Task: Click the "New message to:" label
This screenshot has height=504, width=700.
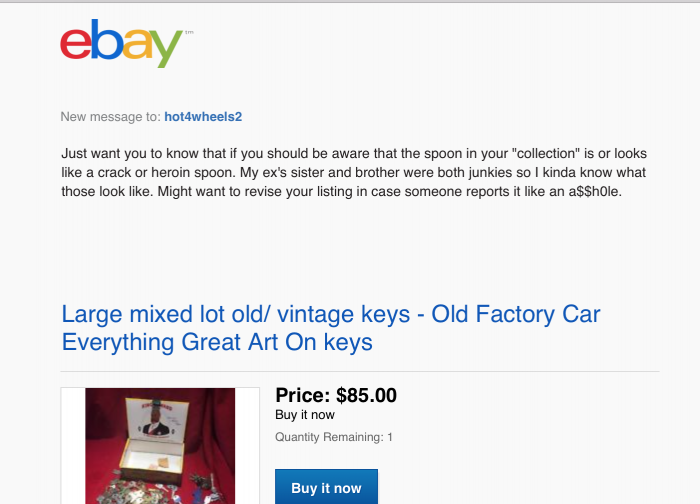Action: coord(110,117)
